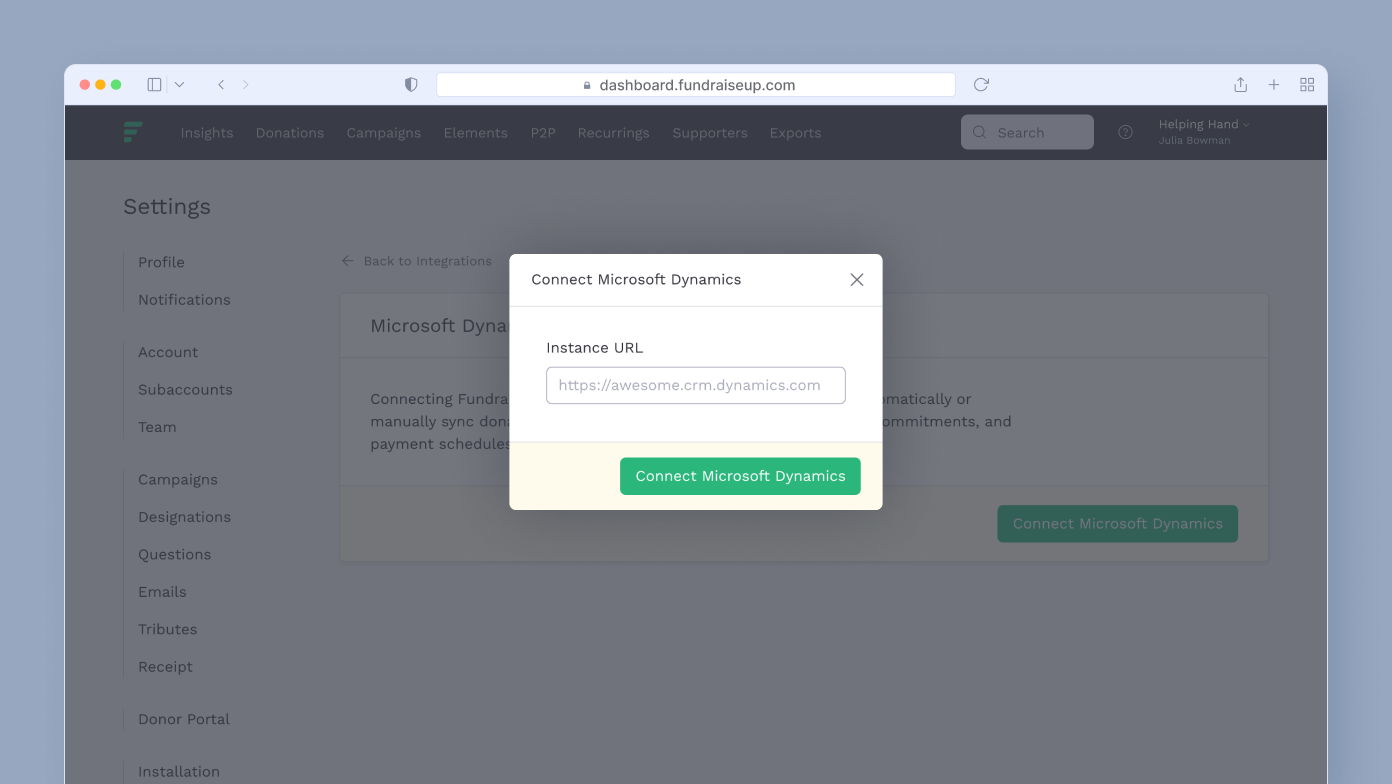Expand the Safari tab group chevron

click(x=179, y=85)
